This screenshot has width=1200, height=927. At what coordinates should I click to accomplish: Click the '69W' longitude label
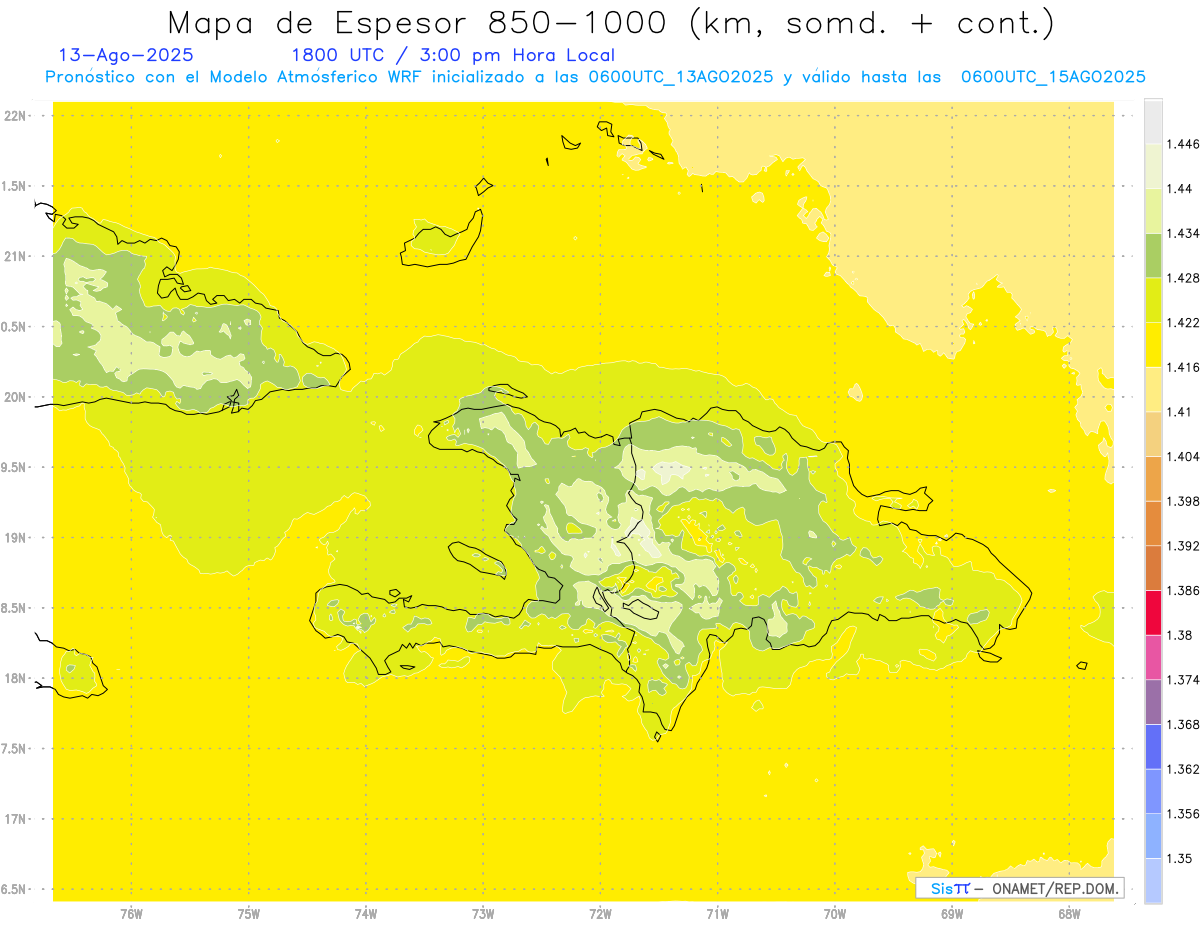[x=952, y=914]
